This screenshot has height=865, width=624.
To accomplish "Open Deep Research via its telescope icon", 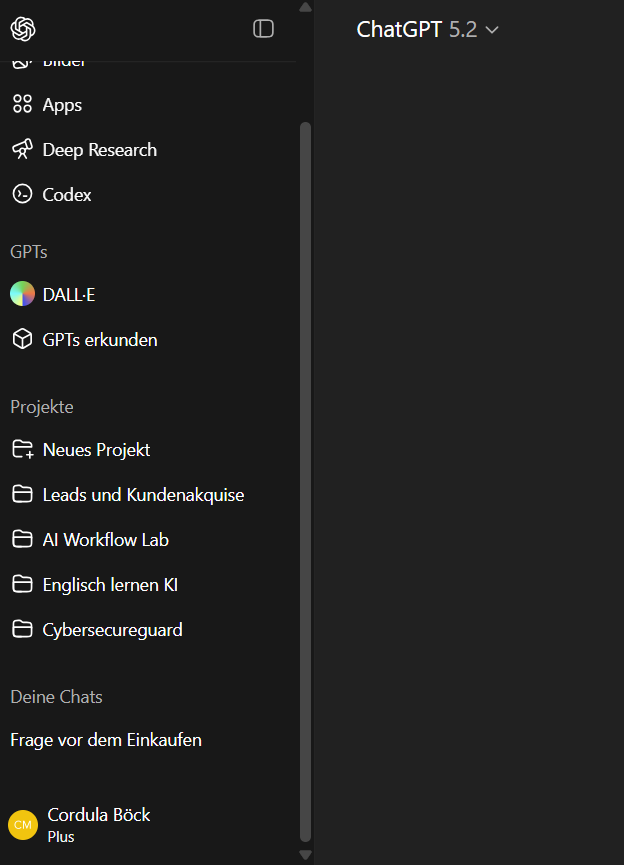I will [22, 149].
